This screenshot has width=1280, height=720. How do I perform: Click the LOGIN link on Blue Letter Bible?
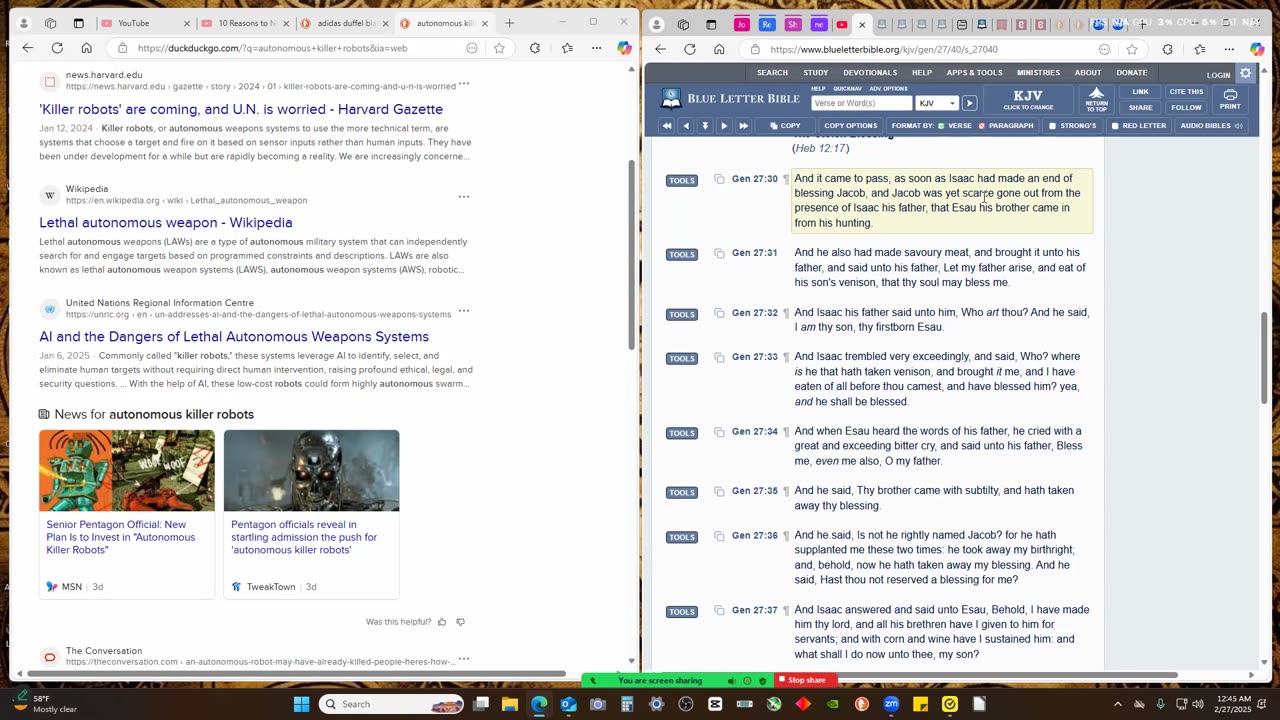click(1218, 75)
